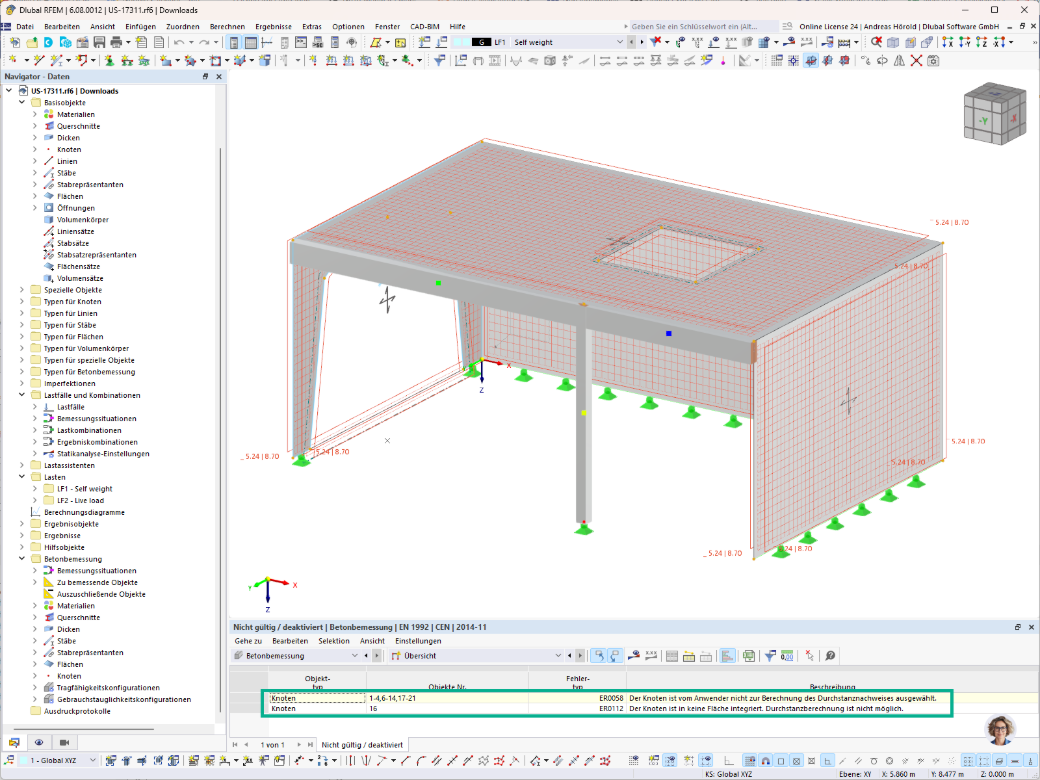Screen dimensions: 1040x780
Task: Open the Berechnen menu
Action: click(227, 27)
